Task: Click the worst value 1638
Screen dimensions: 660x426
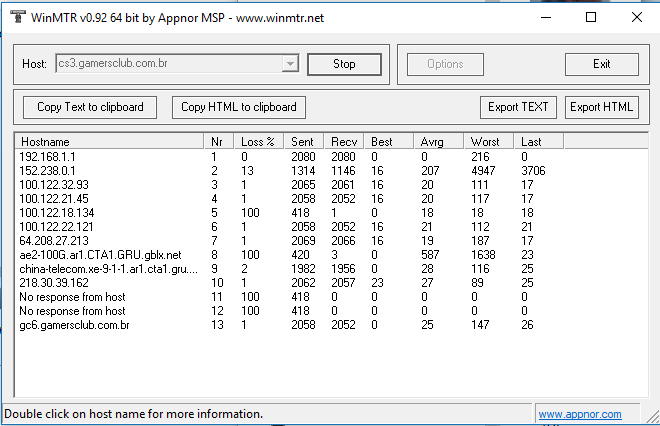Action: click(483, 255)
